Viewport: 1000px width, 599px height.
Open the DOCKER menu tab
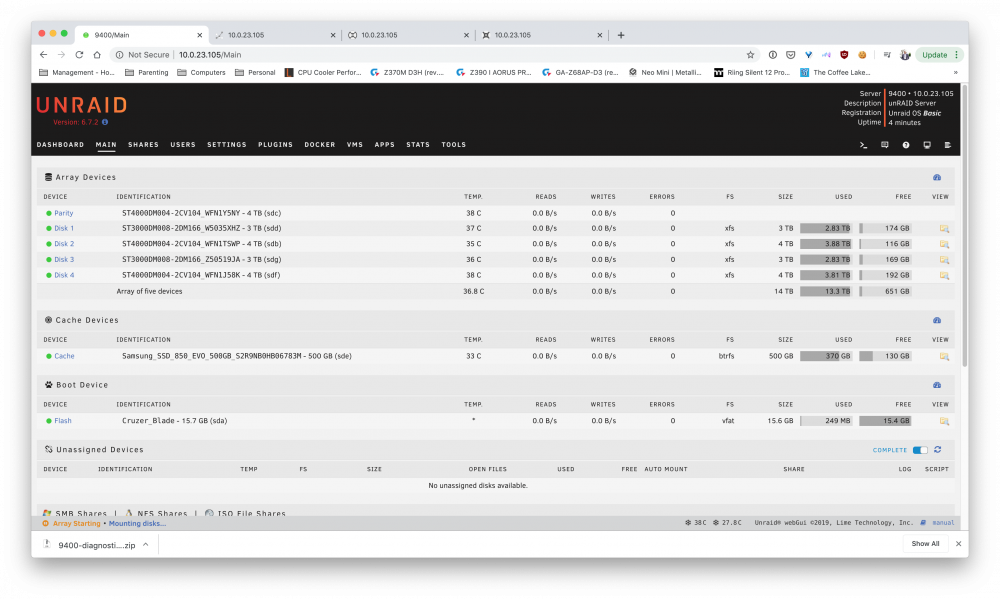click(320, 145)
